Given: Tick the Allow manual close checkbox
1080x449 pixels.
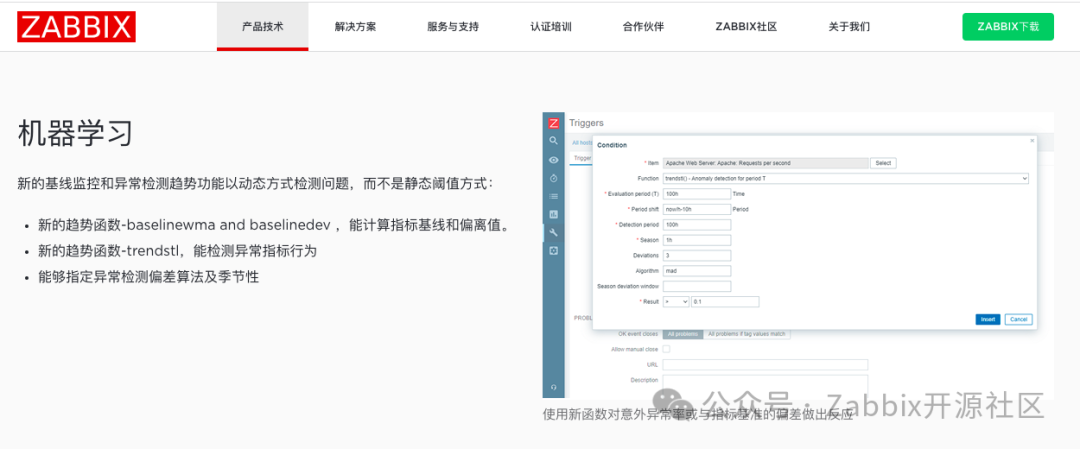Looking at the screenshot, I should (x=666, y=349).
